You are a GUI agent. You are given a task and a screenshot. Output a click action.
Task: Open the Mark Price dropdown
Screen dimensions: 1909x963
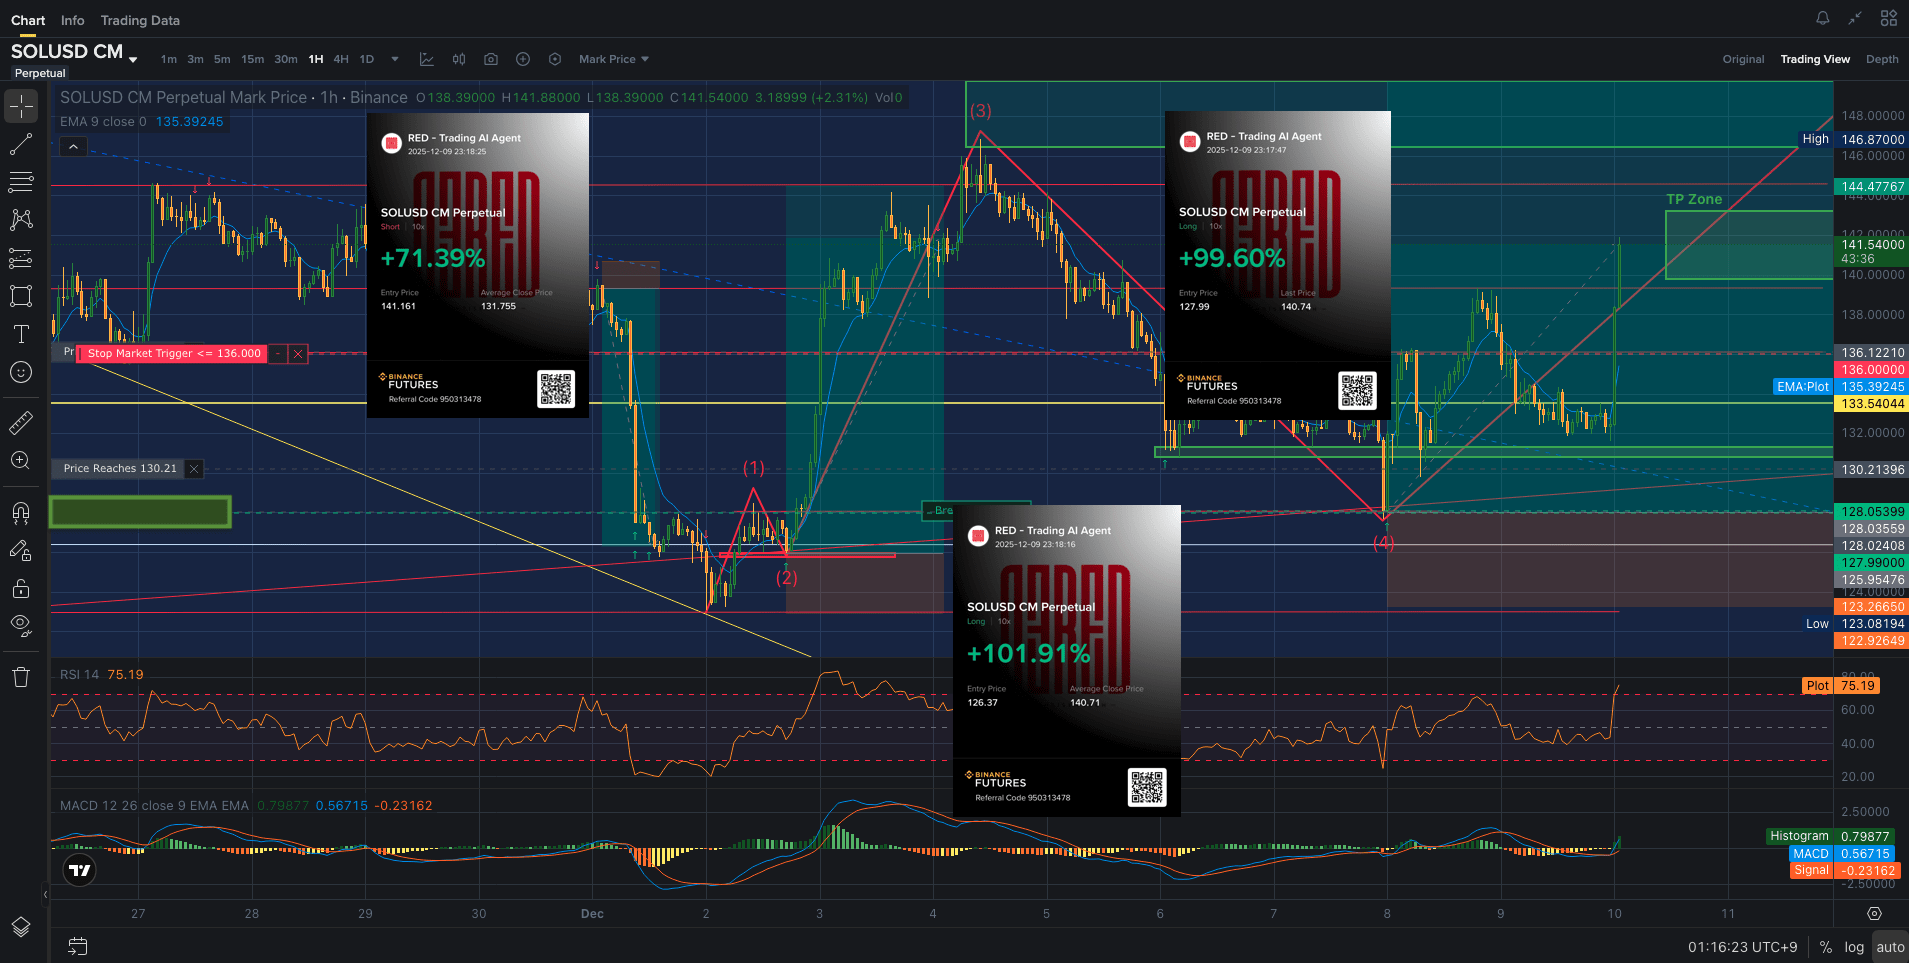tap(614, 59)
